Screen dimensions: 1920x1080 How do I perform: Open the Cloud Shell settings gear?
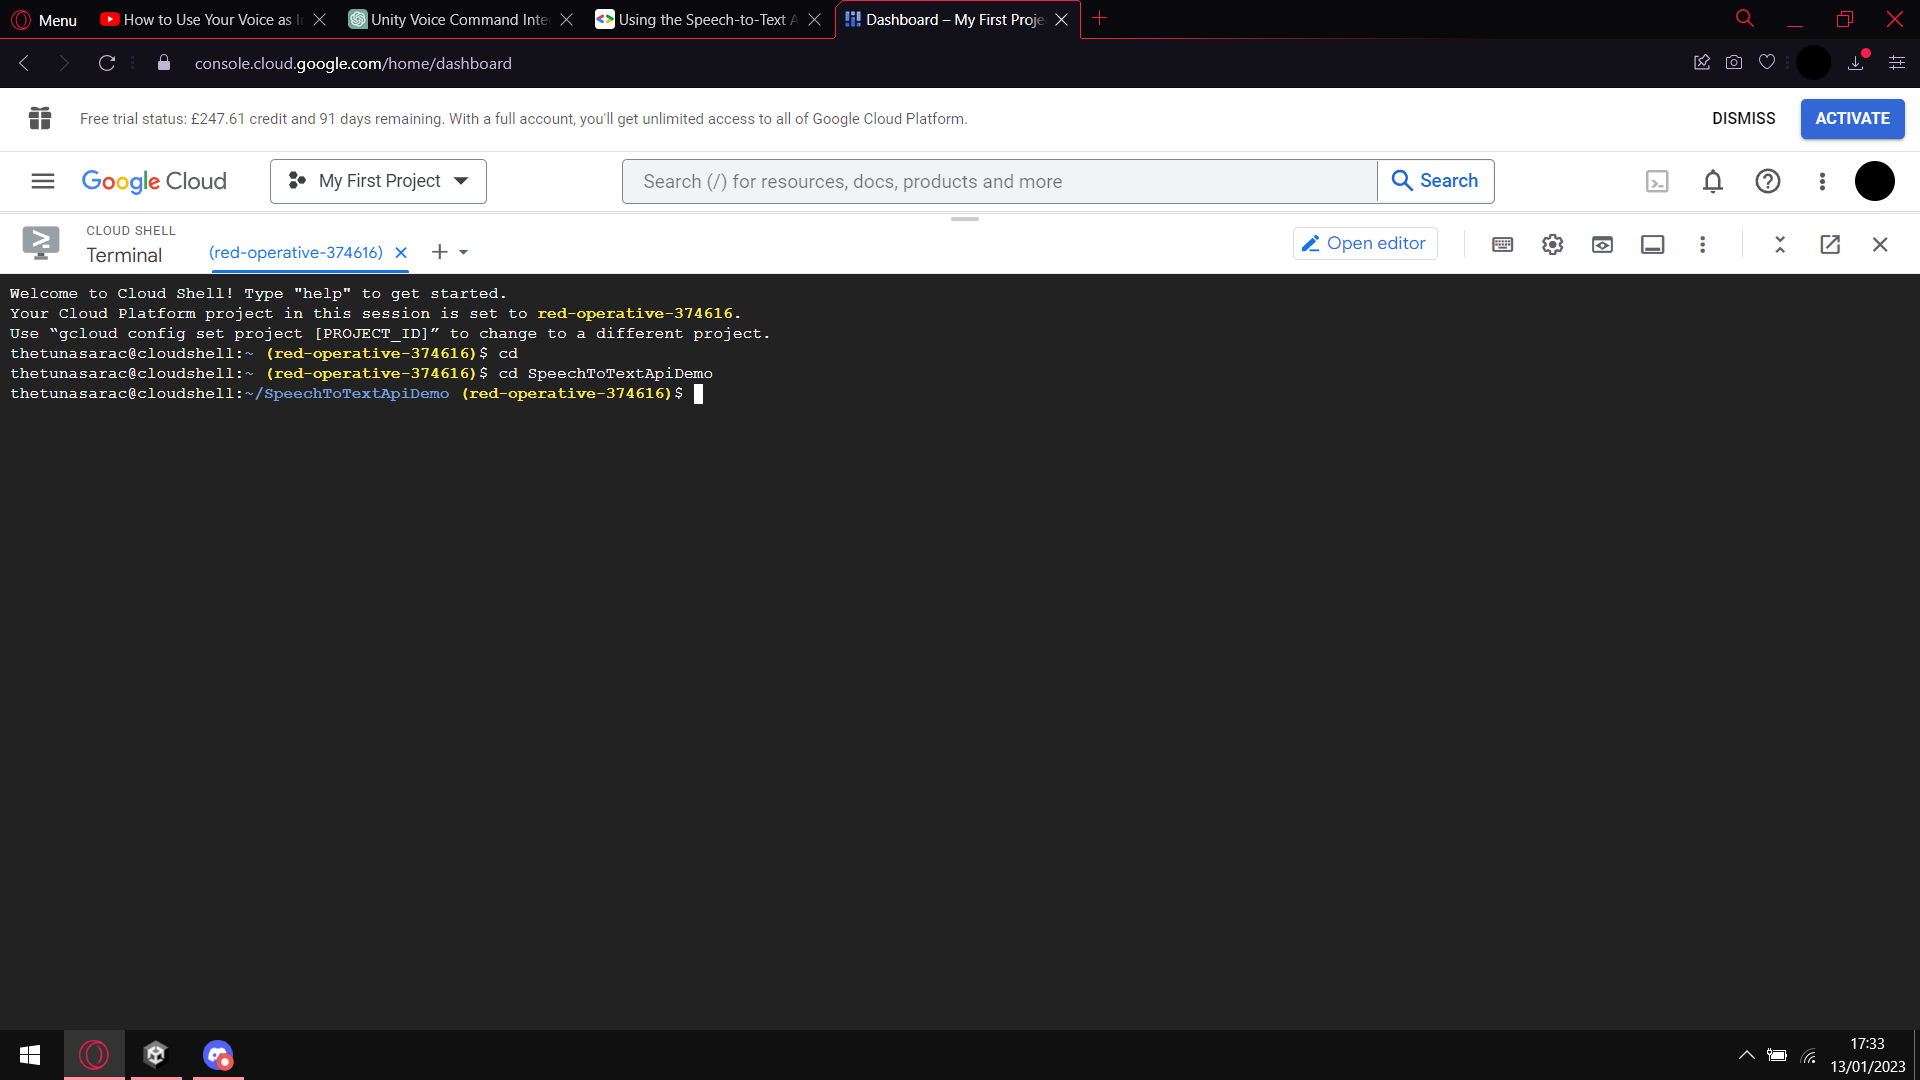(x=1552, y=244)
